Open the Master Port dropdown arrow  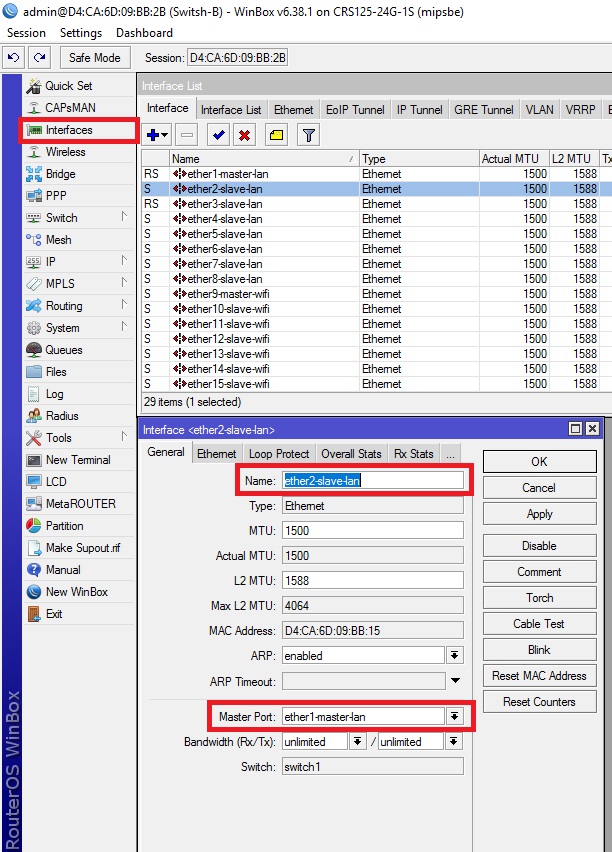[x=454, y=717]
